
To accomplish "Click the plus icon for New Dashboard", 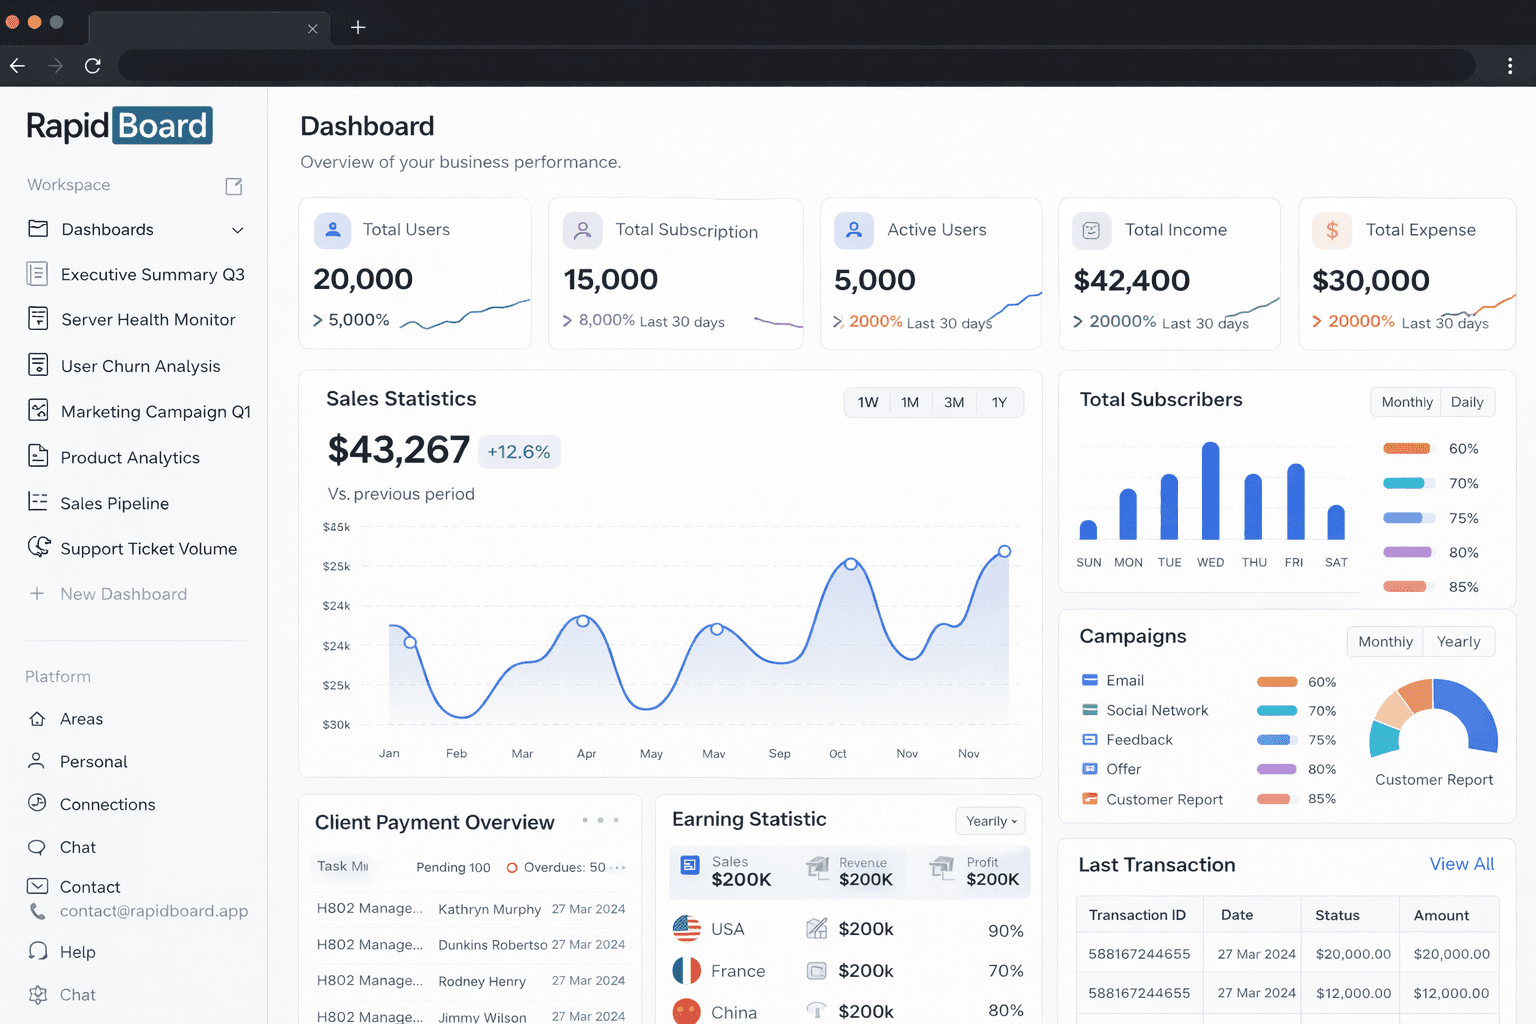I will (x=37, y=593).
